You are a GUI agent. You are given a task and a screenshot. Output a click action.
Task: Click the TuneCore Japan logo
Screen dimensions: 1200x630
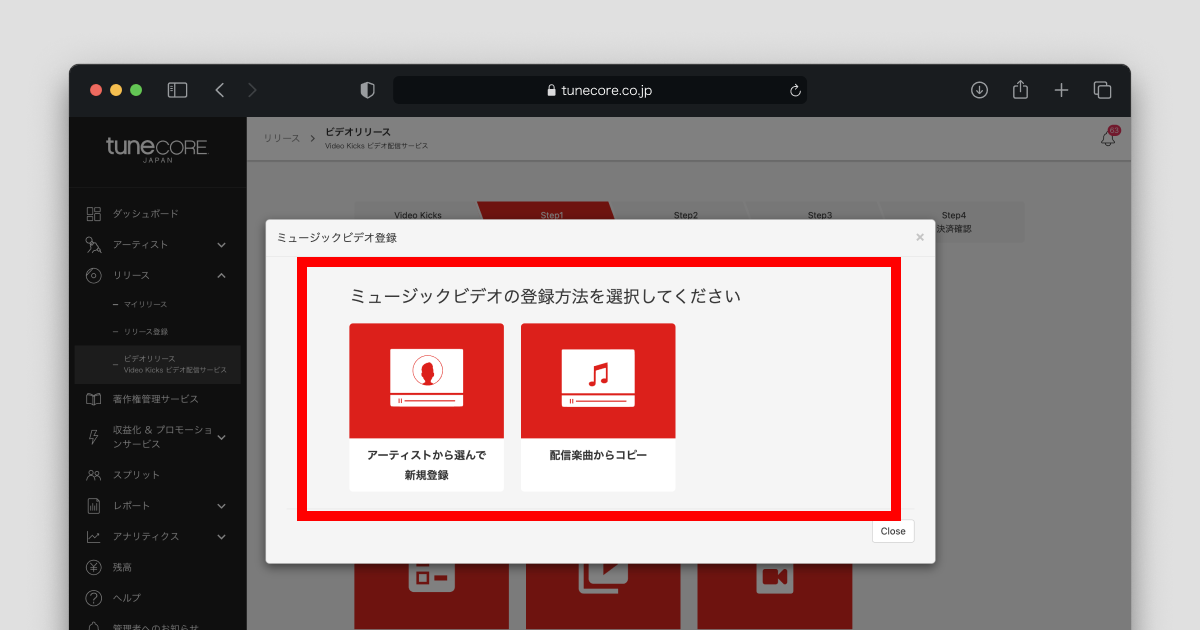click(157, 150)
